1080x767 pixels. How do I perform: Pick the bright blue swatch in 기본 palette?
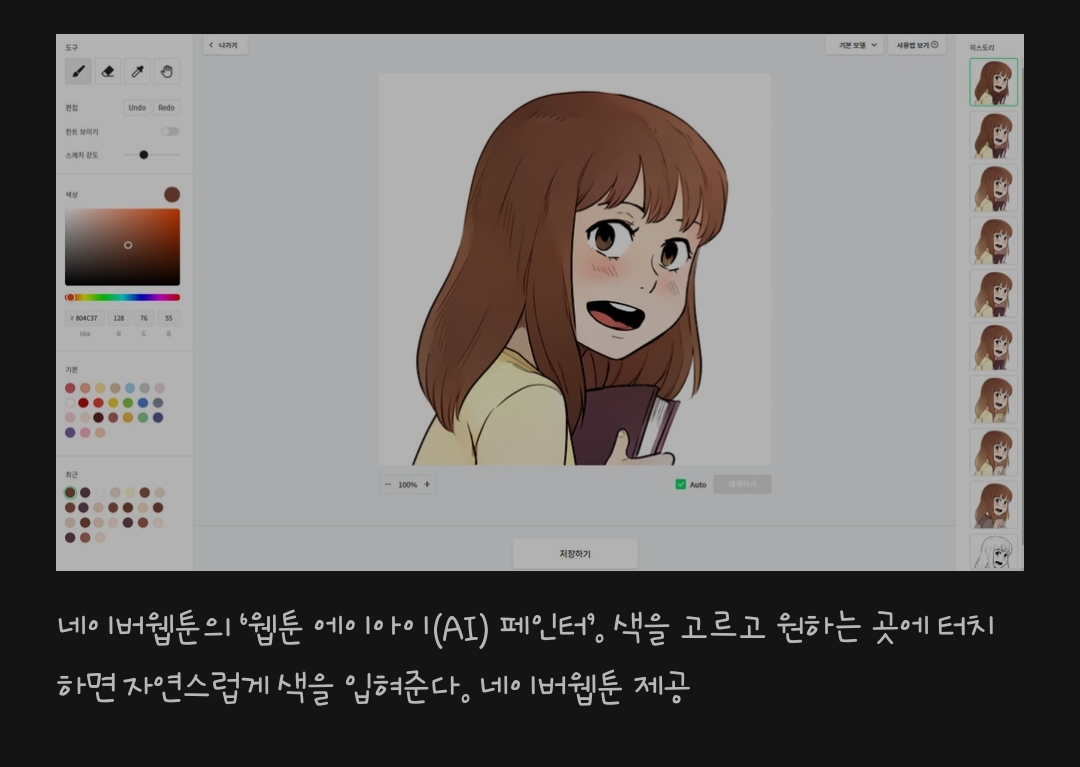click(143, 403)
